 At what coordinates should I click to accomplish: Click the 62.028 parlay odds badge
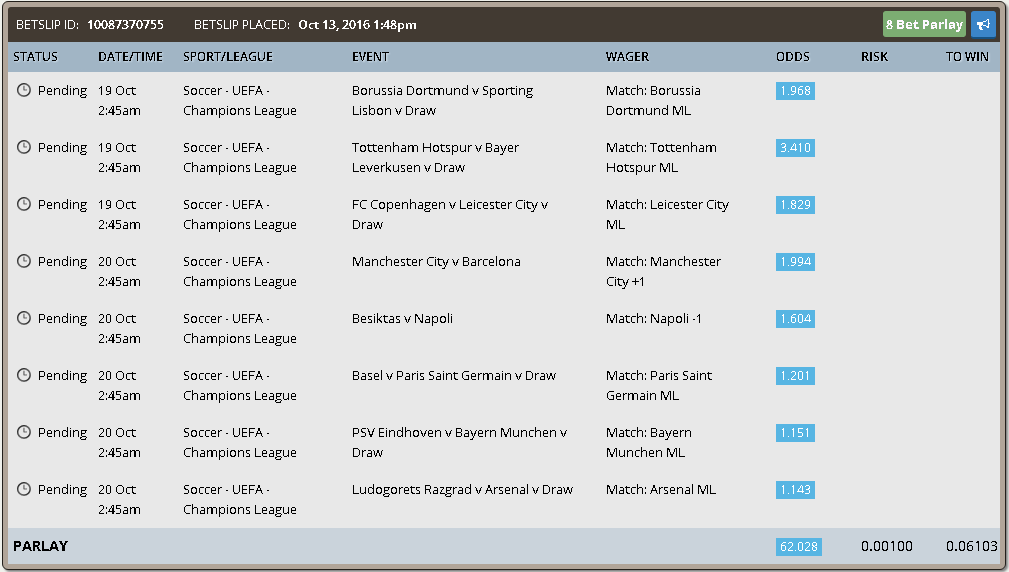pyautogui.click(x=799, y=546)
